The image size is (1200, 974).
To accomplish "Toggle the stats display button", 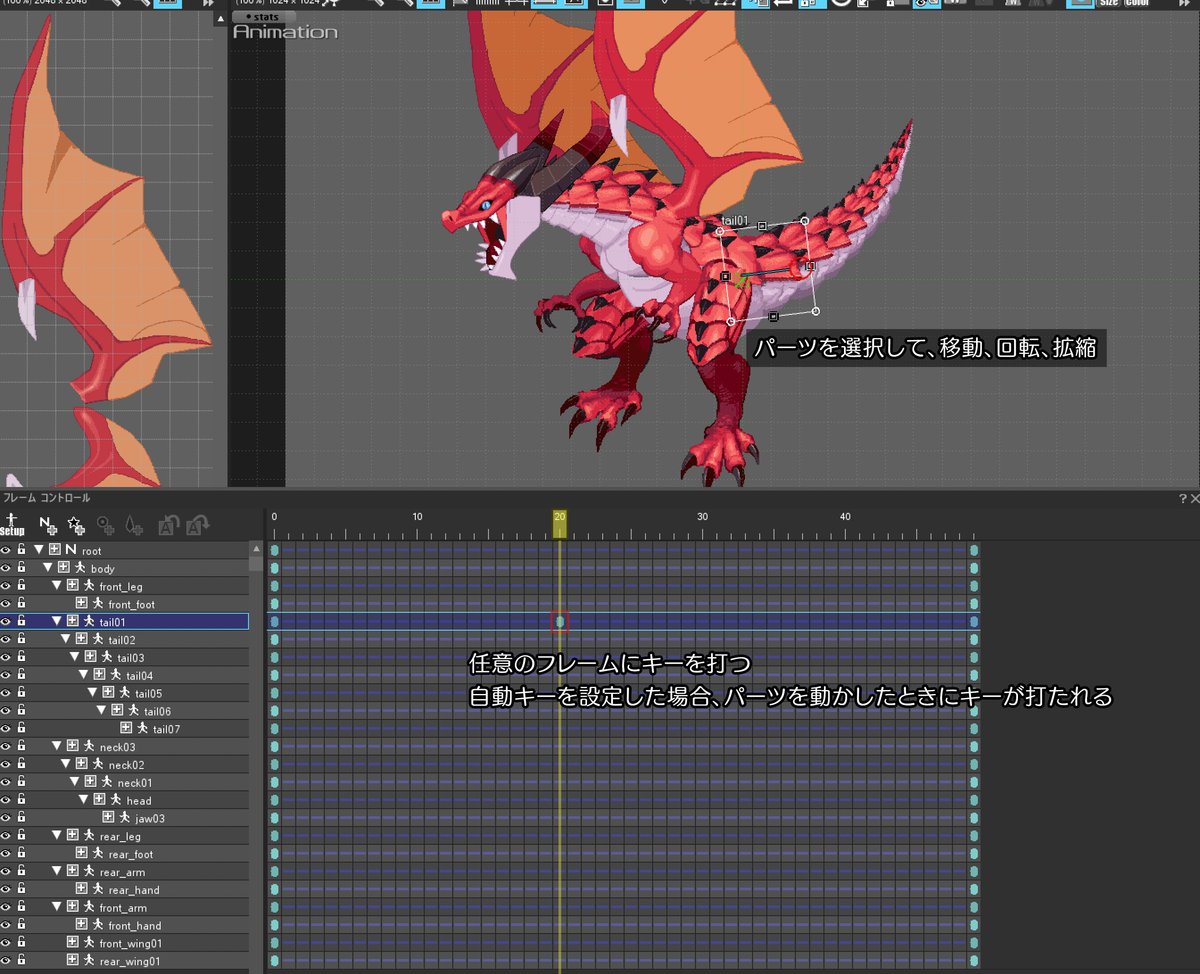I will pyautogui.click(x=264, y=17).
